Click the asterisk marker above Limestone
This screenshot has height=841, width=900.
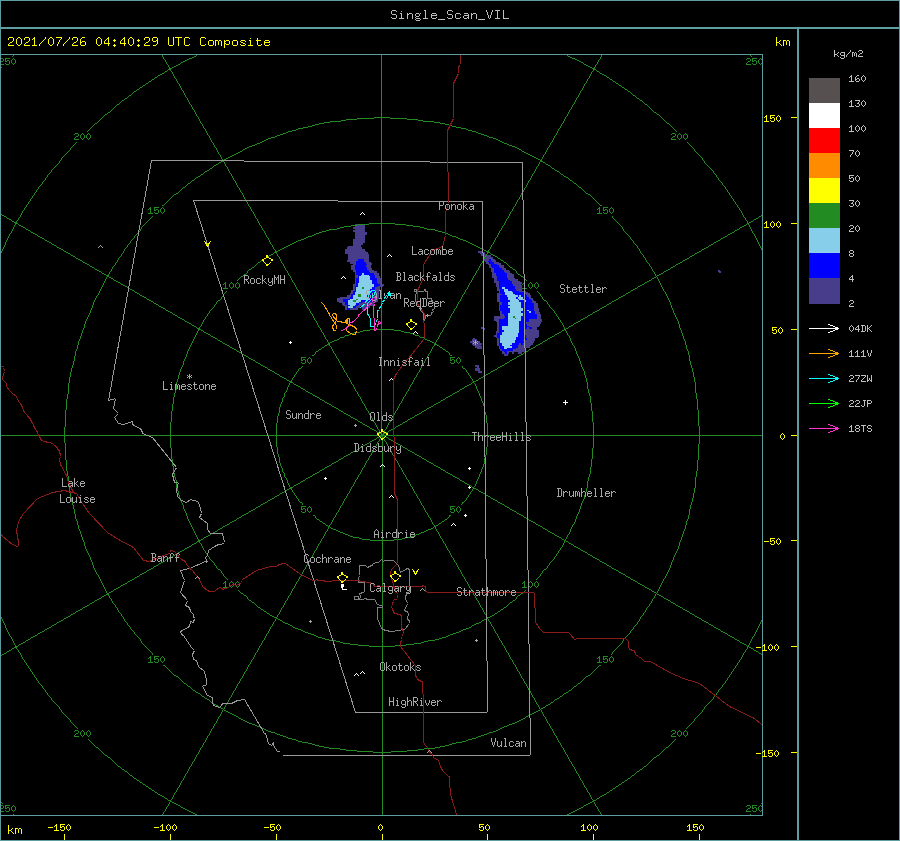pos(189,377)
